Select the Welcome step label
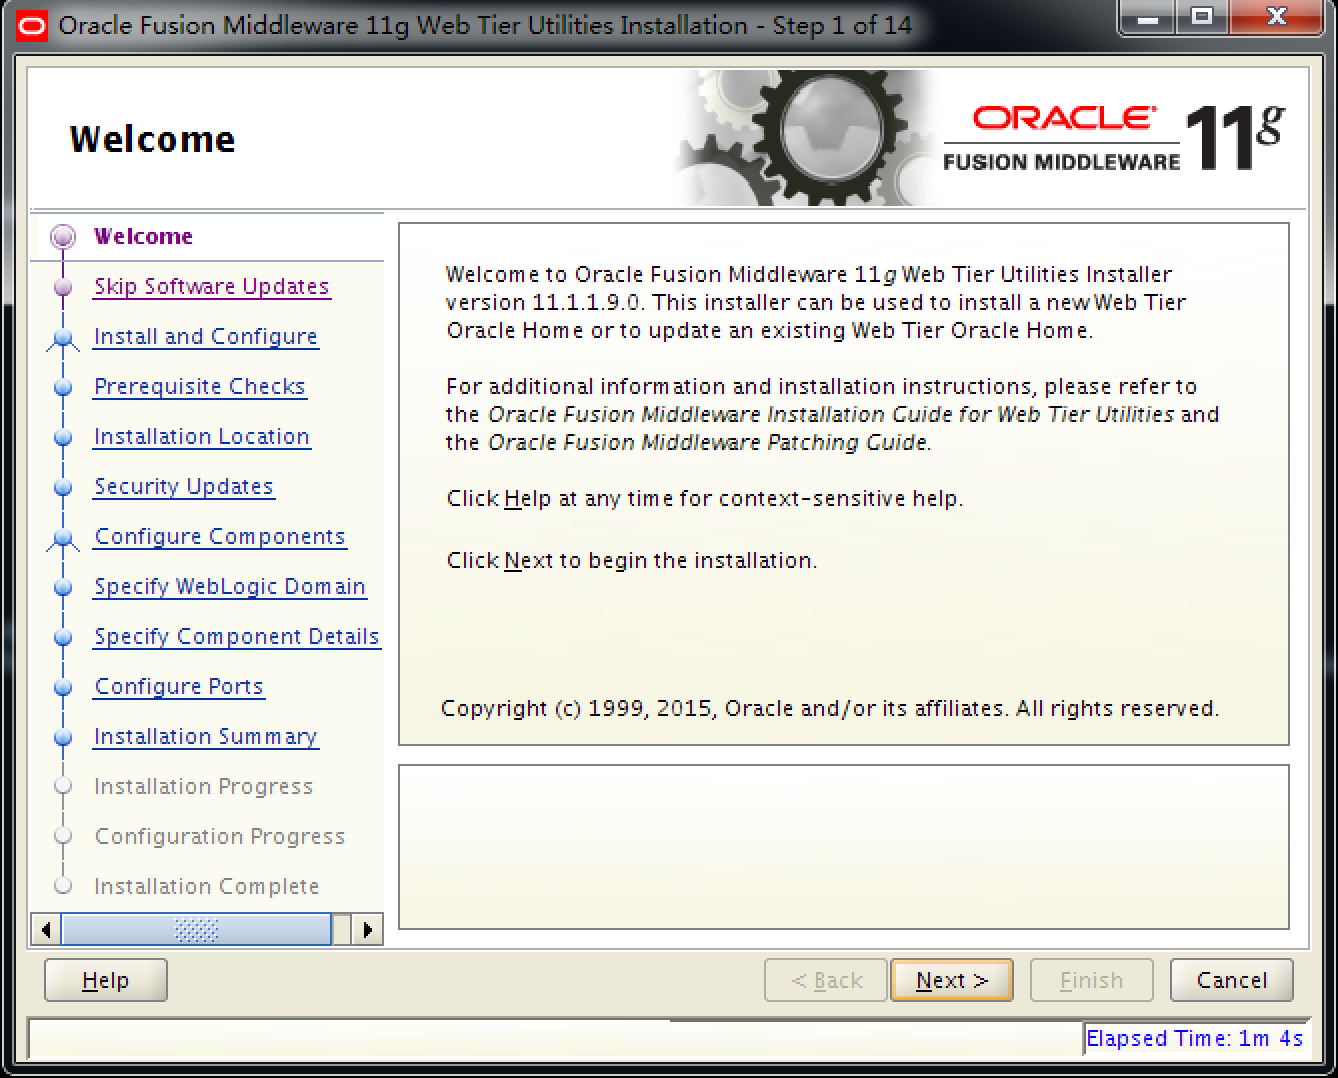 [143, 237]
